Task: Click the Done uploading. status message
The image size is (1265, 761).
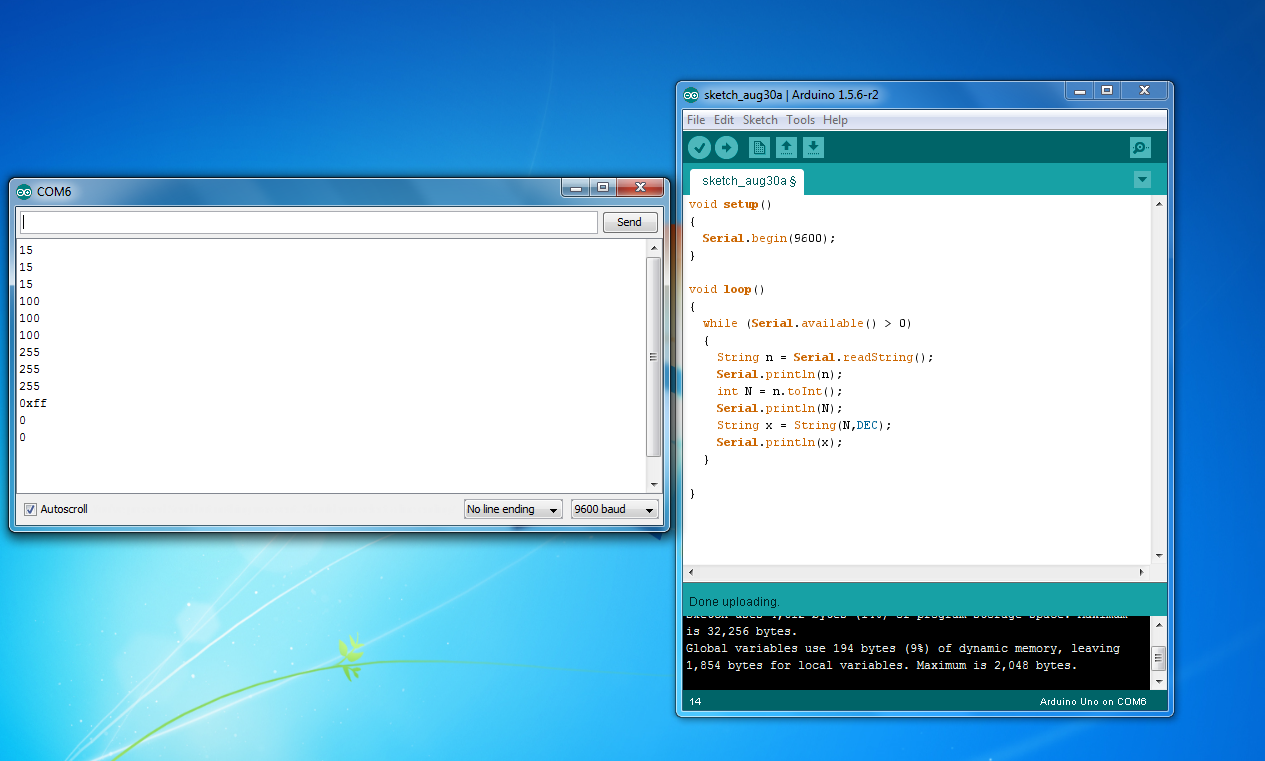Action: coord(734,602)
